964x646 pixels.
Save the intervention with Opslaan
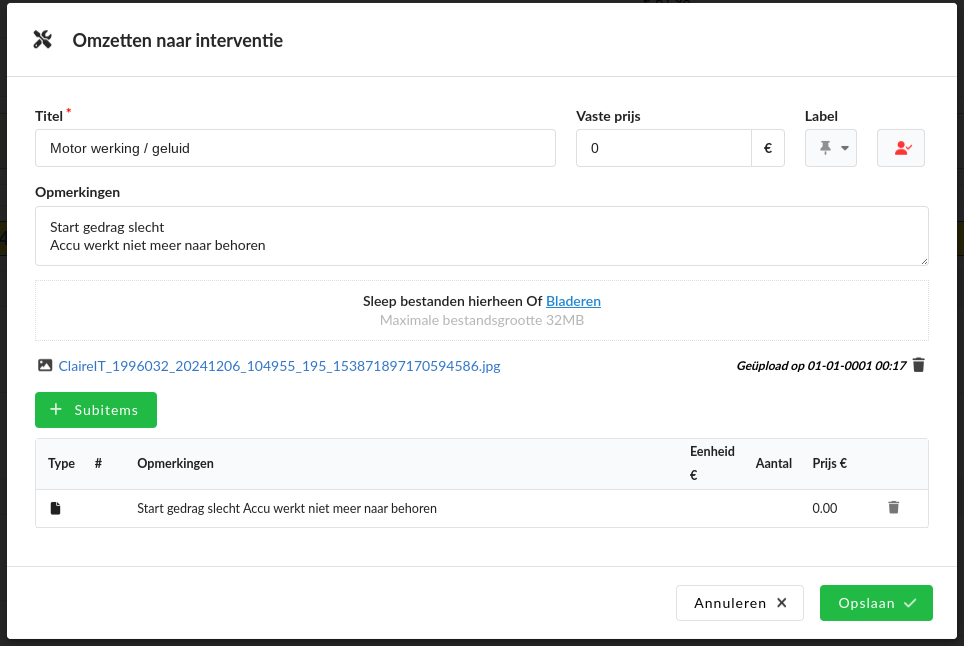click(876, 603)
